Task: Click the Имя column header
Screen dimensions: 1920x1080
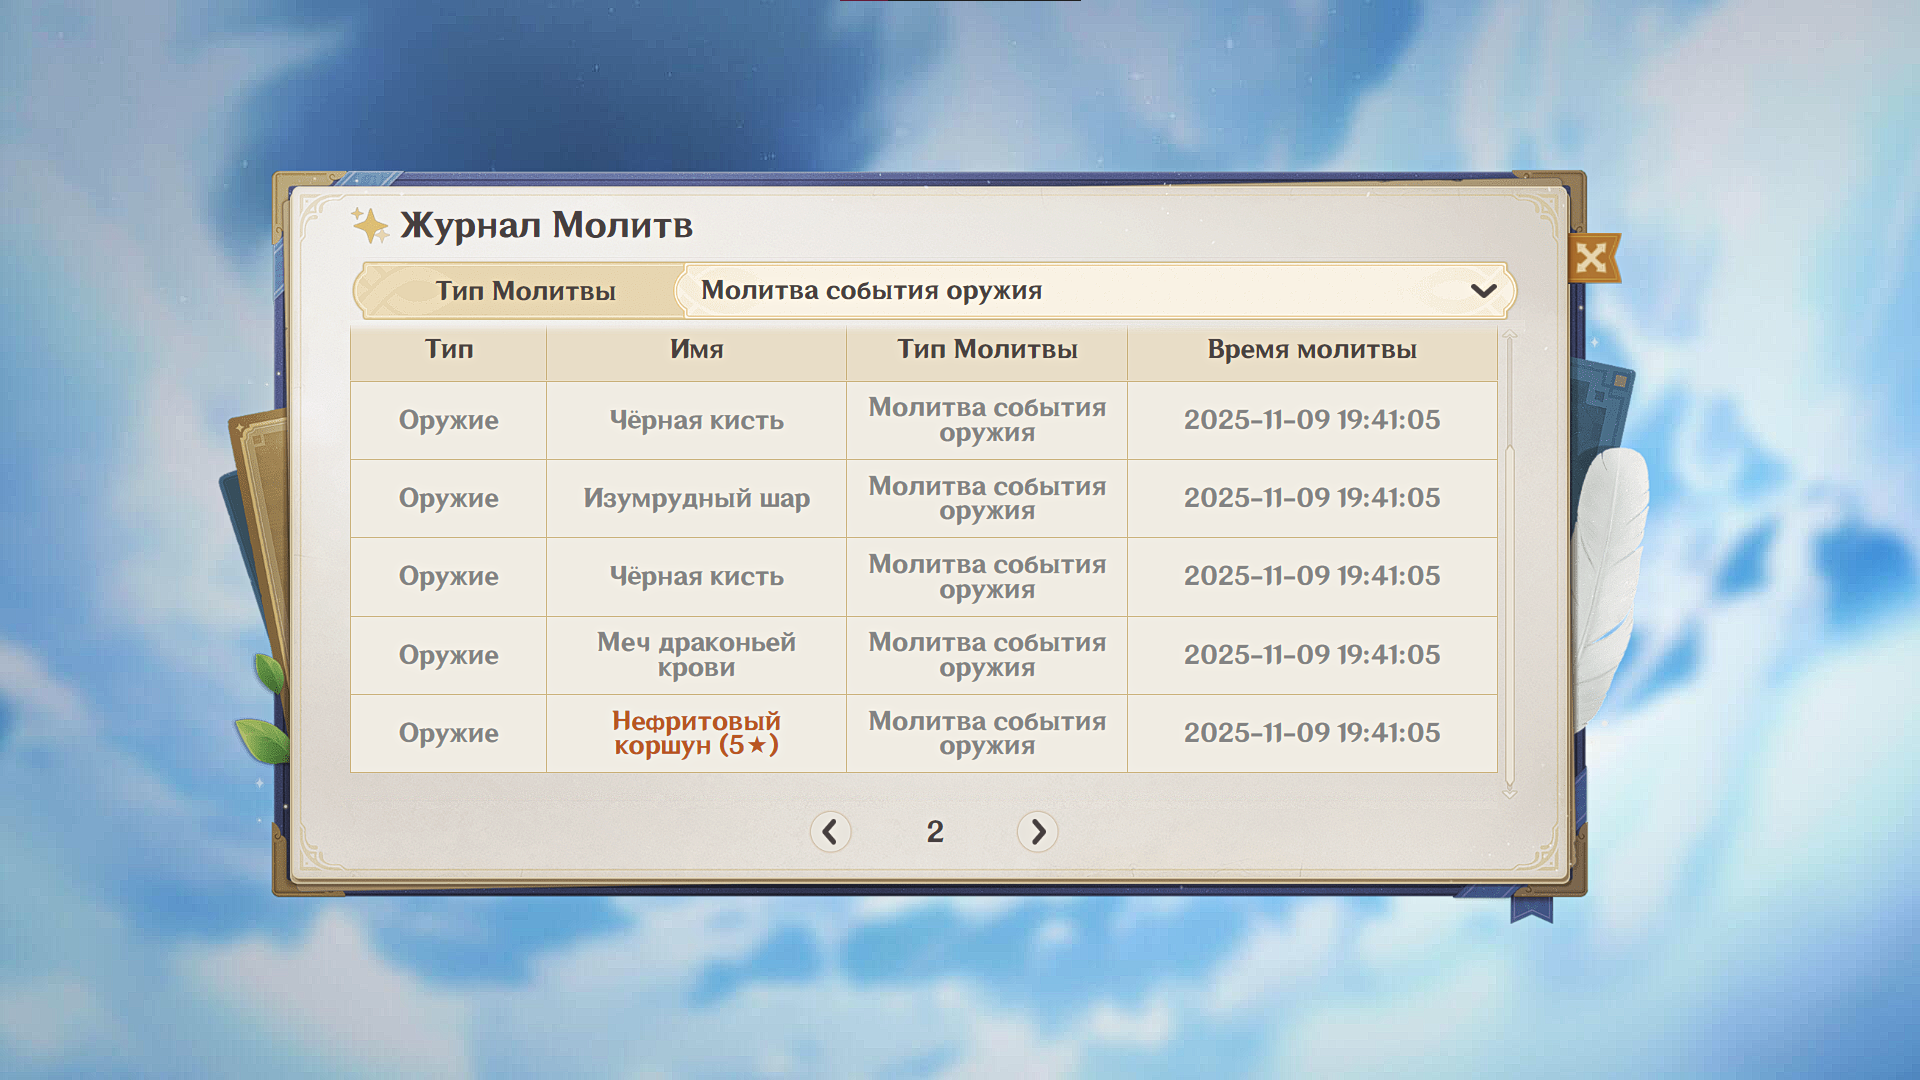Action: click(696, 350)
